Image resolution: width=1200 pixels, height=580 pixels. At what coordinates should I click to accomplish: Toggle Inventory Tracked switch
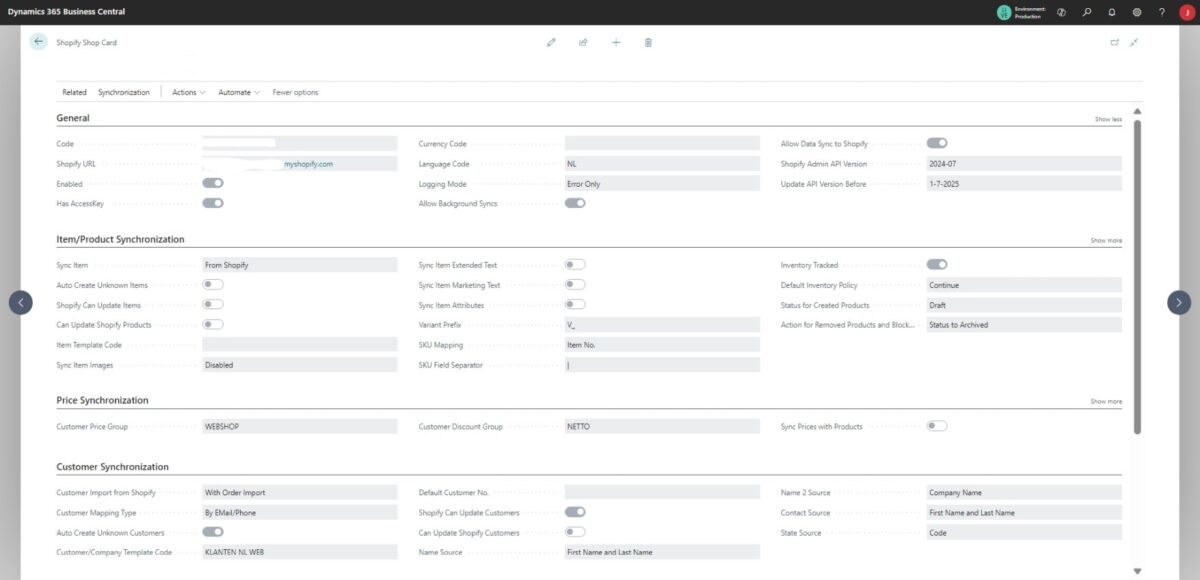pyautogui.click(x=937, y=265)
